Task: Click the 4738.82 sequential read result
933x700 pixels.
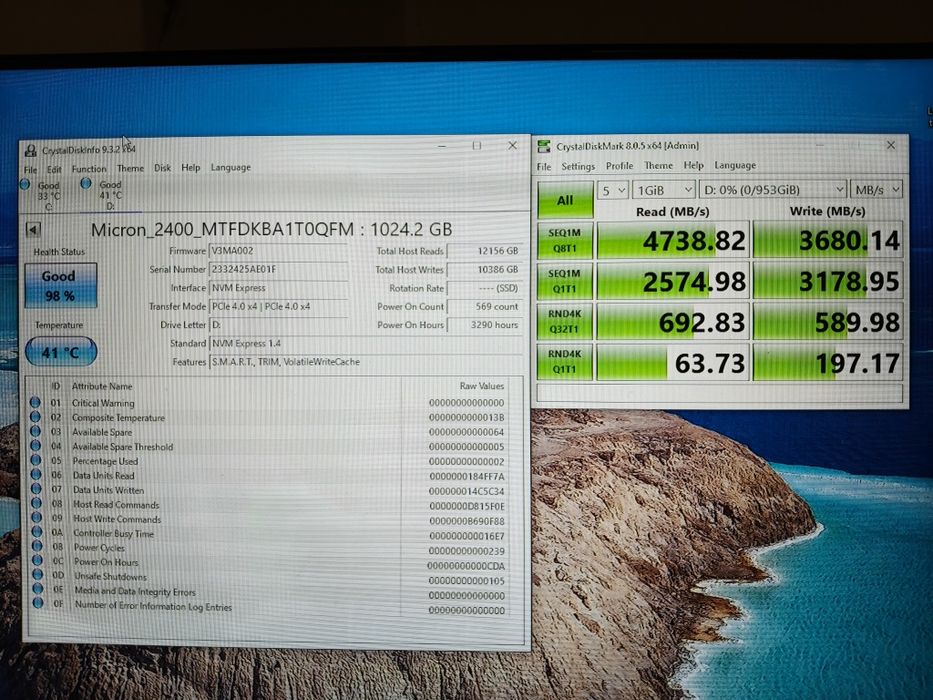Action: click(672, 240)
